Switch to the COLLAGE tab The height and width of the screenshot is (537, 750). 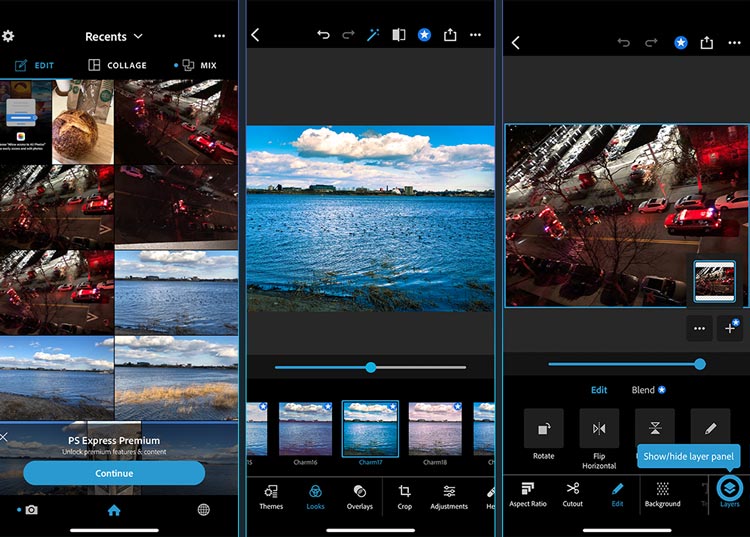[x=118, y=66]
